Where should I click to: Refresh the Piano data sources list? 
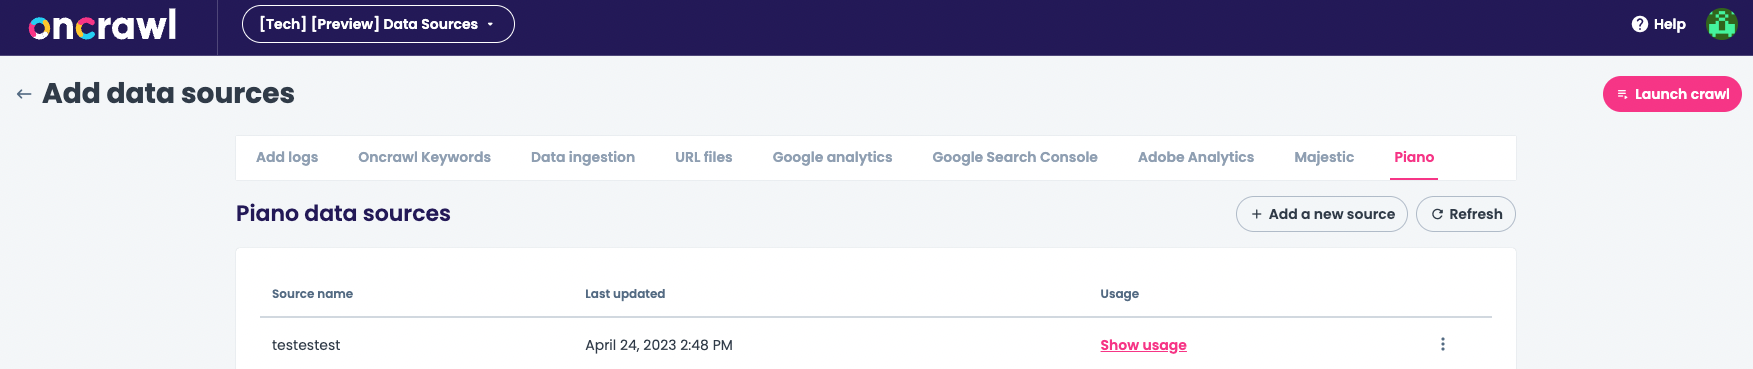click(1466, 214)
